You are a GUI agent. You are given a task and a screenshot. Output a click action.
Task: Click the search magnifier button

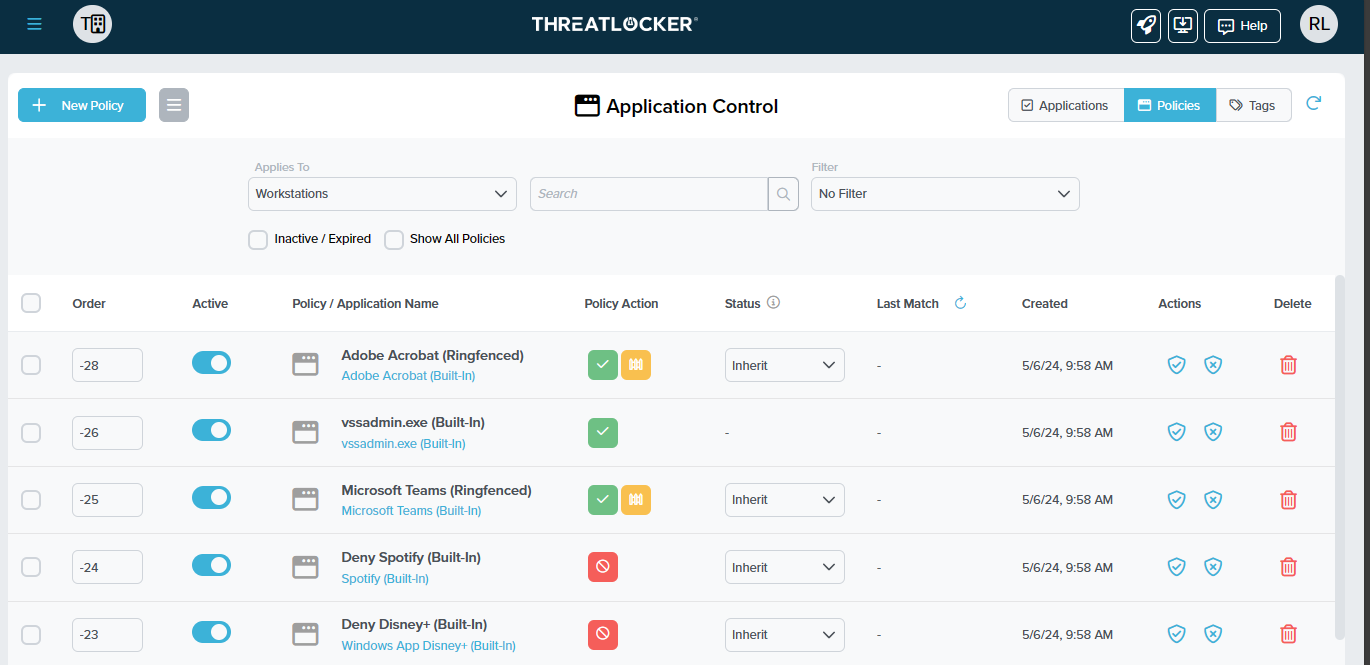pos(783,194)
